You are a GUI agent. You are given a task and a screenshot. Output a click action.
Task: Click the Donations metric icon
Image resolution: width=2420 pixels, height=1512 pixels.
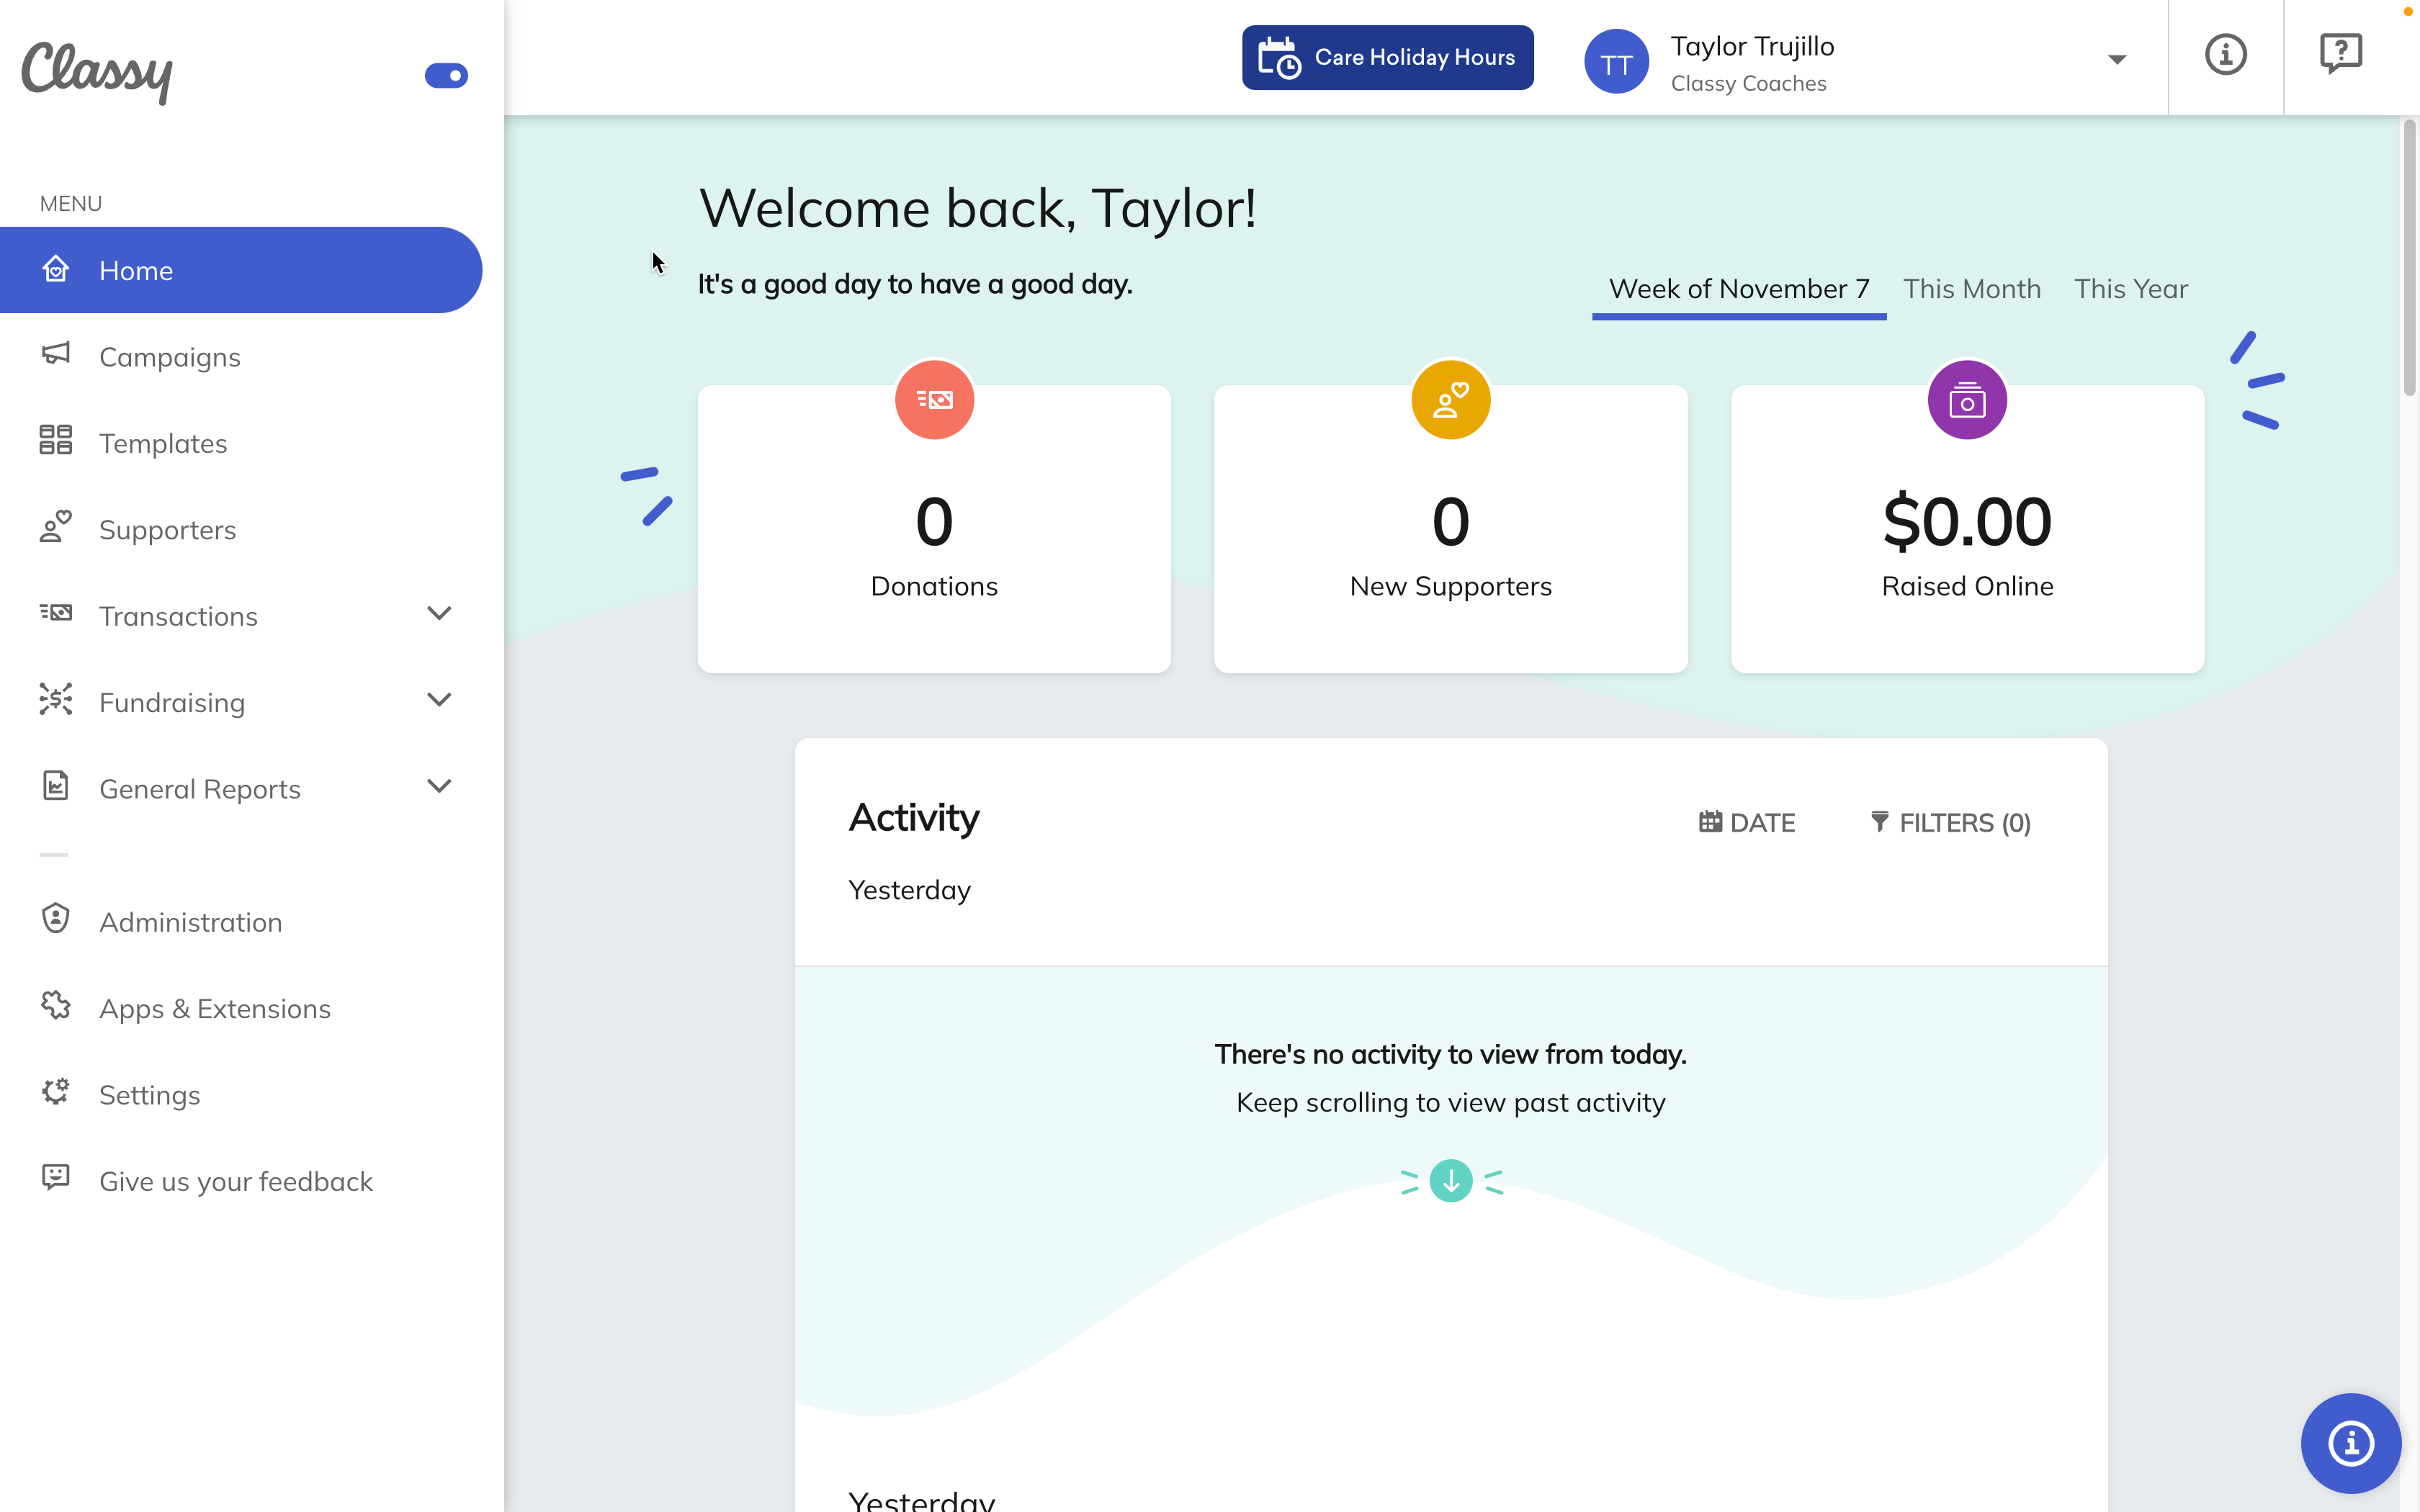pyautogui.click(x=934, y=399)
